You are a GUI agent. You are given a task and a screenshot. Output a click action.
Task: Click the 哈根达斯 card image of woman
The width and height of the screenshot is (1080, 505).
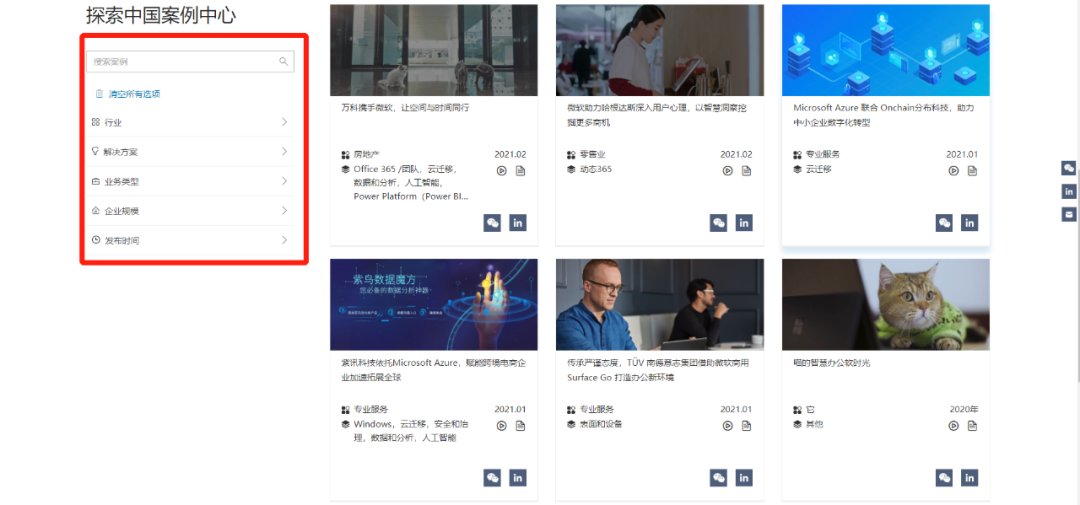(660, 50)
